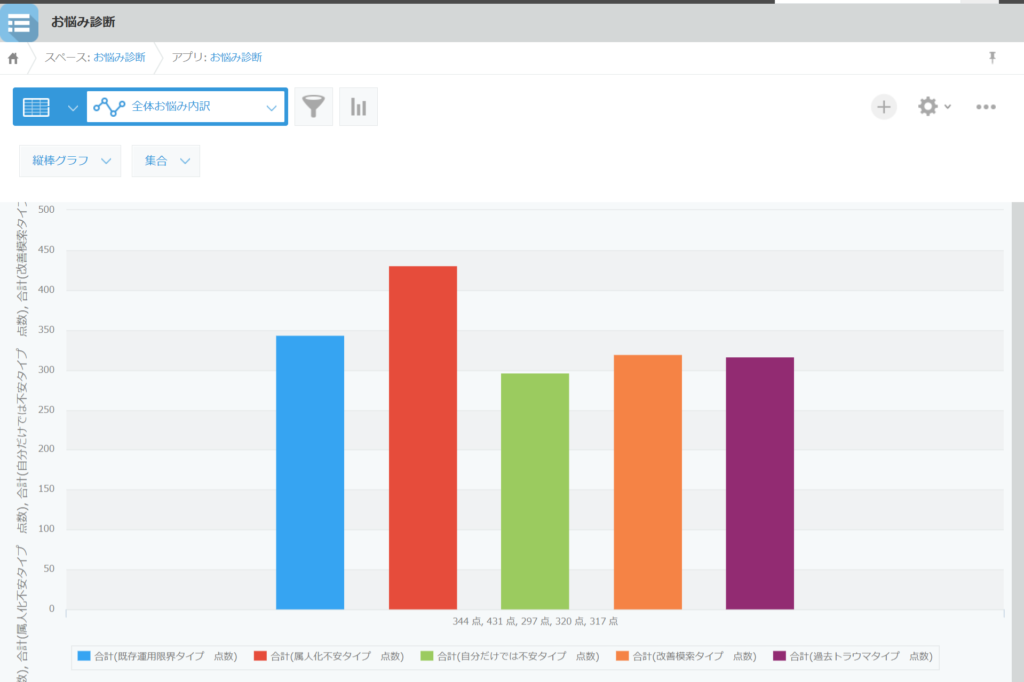Select the table view icon
The width and height of the screenshot is (1024, 682).
click(x=36, y=107)
